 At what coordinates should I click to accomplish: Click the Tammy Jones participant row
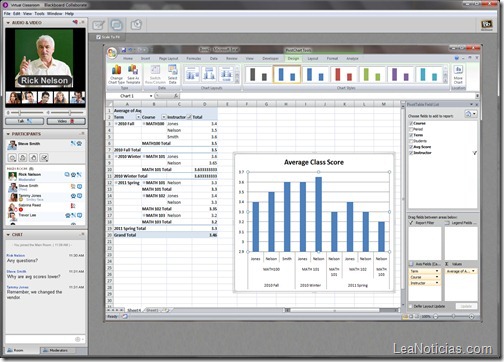click(x=45, y=197)
